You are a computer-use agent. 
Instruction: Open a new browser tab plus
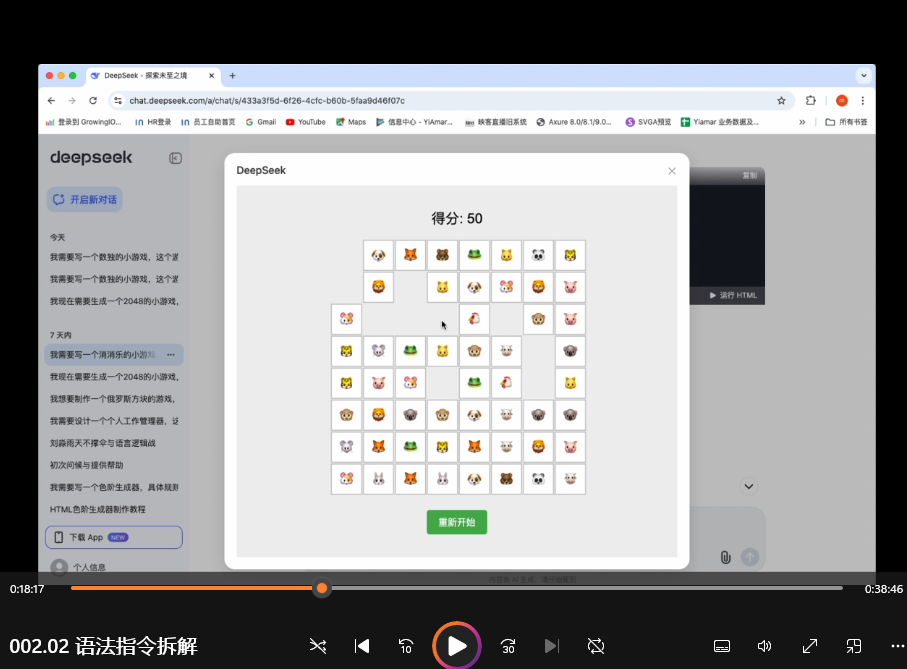pyautogui.click(x=233, y=76)
